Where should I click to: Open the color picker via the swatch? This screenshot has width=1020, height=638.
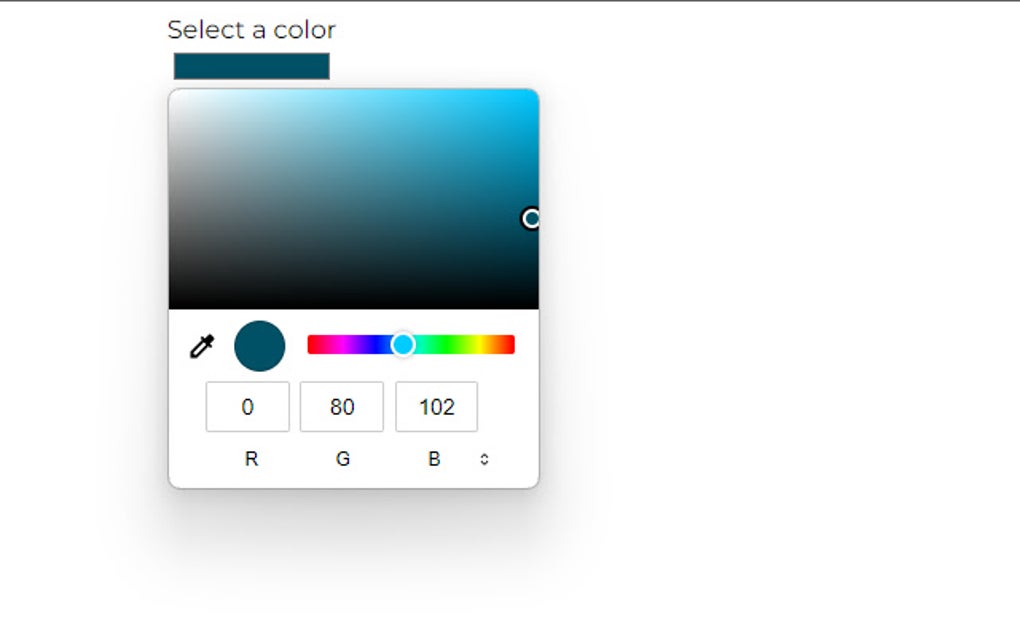click(x=251, y=65)
